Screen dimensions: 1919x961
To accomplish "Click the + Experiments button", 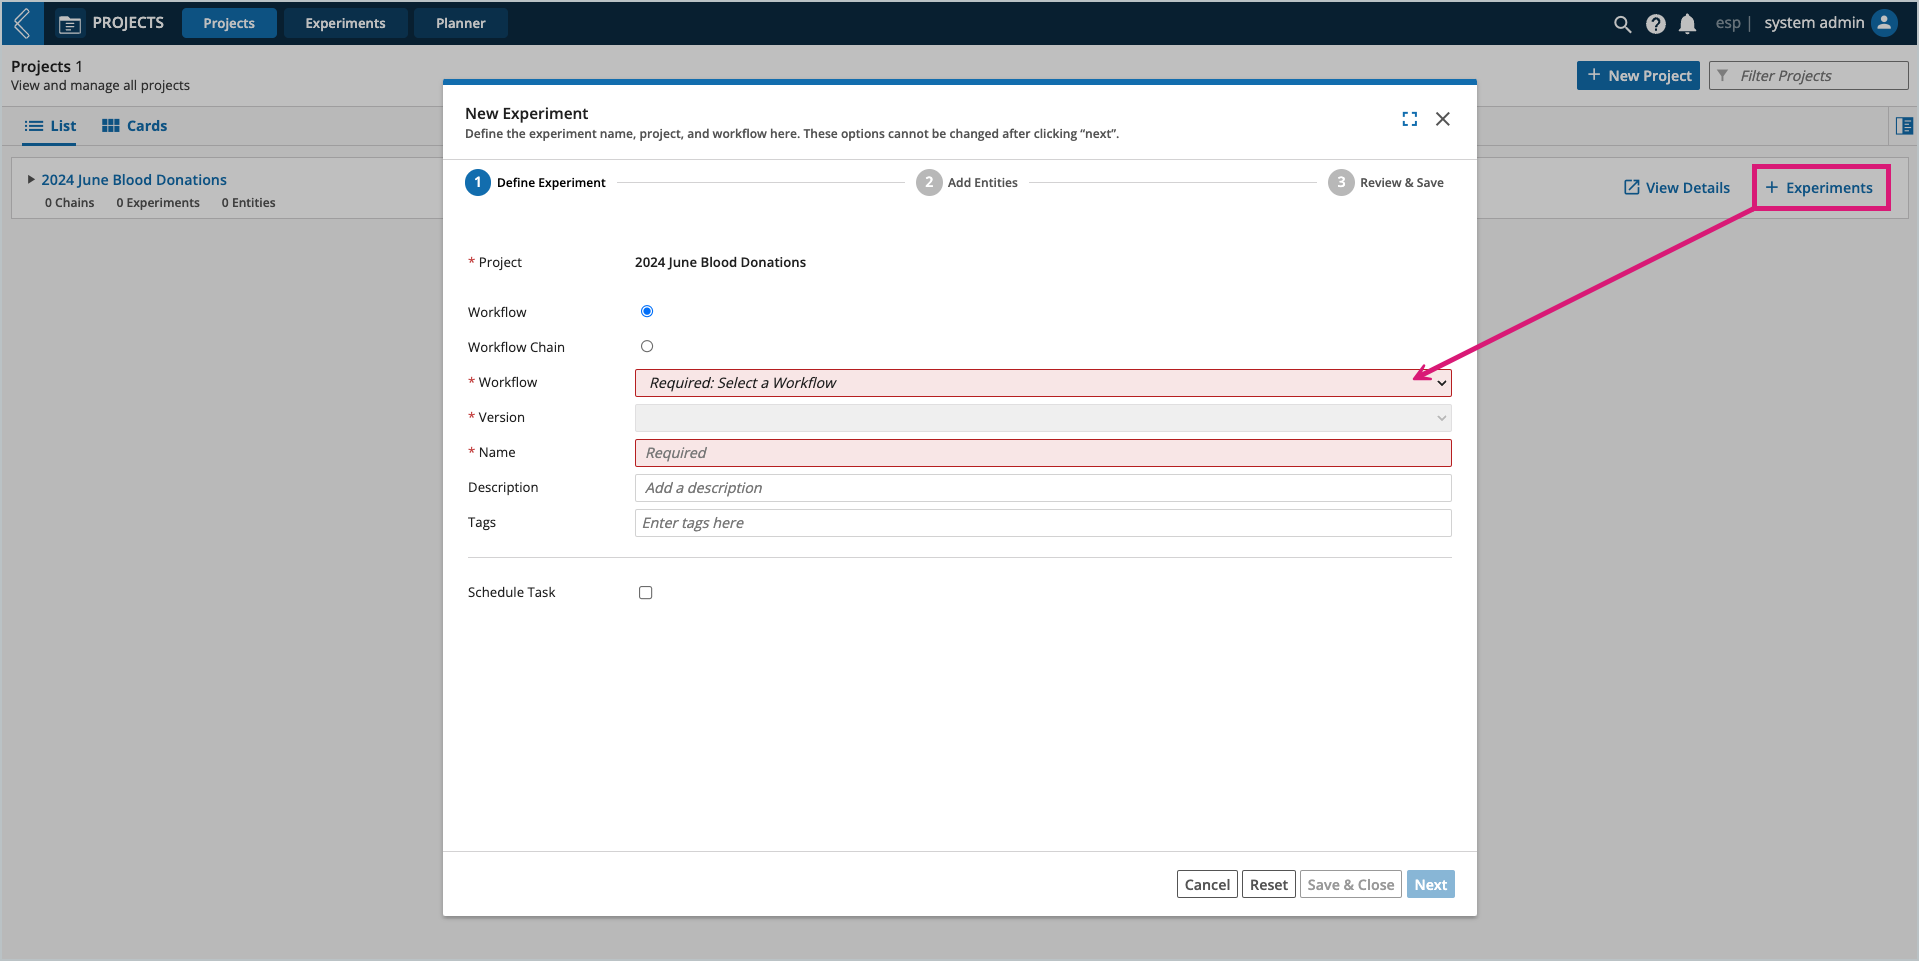I will 1820,188.
